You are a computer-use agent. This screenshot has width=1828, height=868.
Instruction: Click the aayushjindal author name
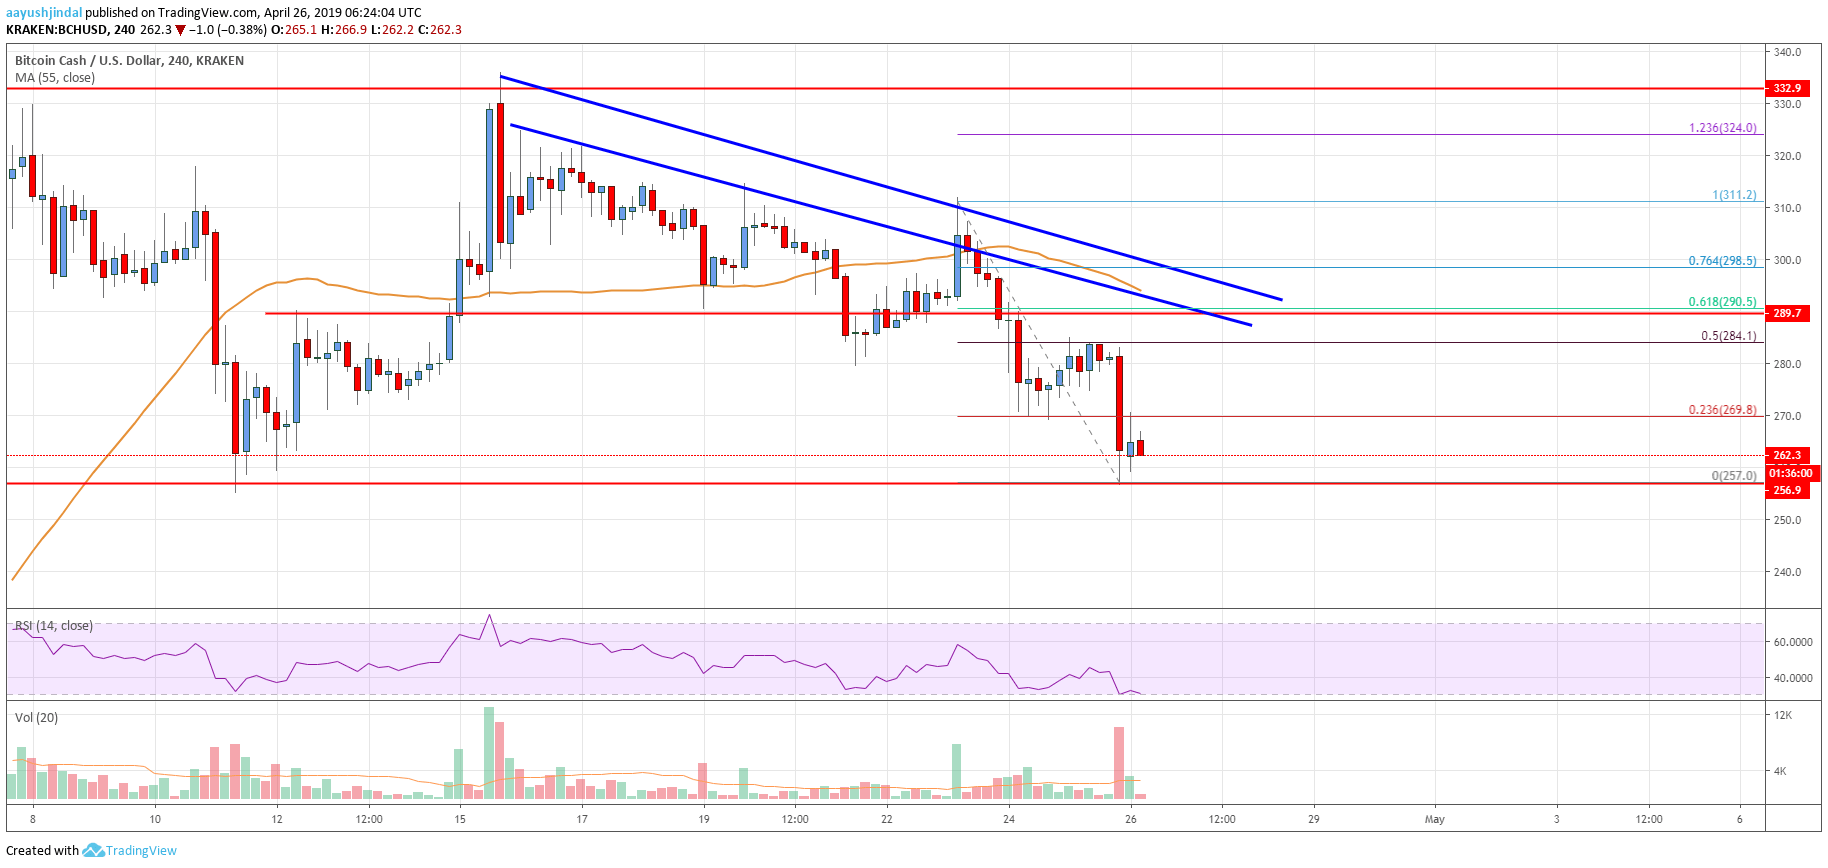pyautogui.click(x=45, y=13)
